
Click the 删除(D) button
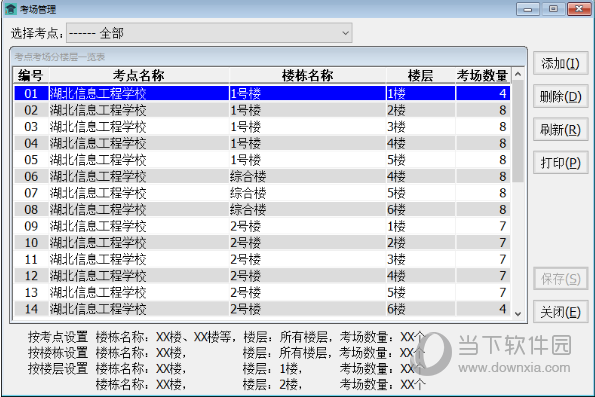[560, 97]
